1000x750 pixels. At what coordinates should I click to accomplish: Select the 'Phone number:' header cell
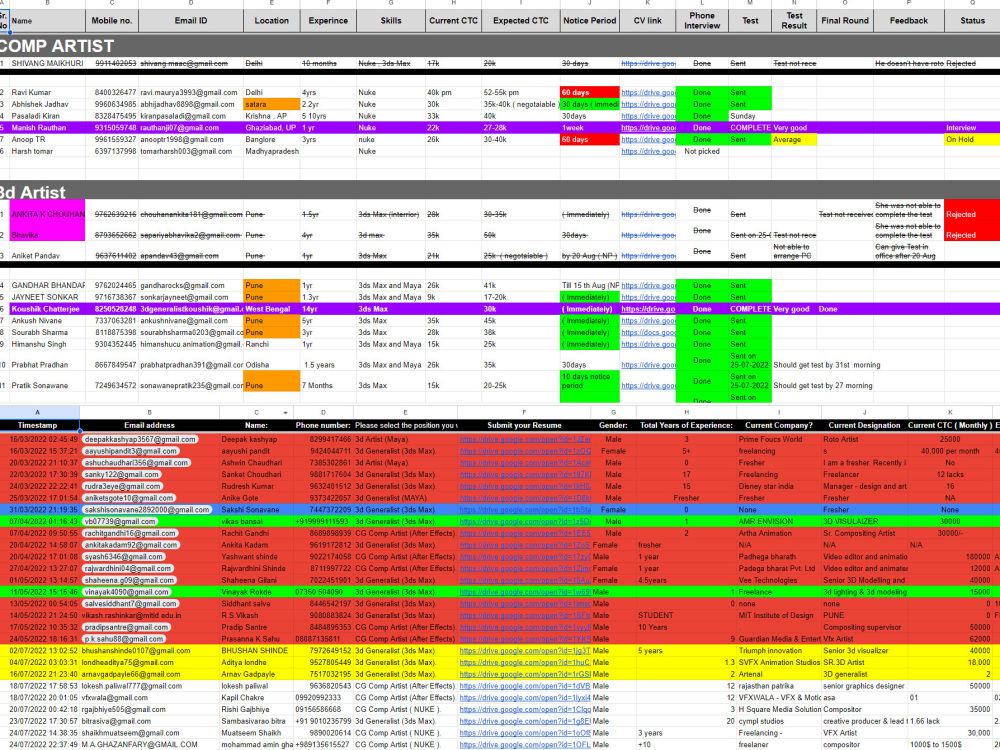[323, 425]
